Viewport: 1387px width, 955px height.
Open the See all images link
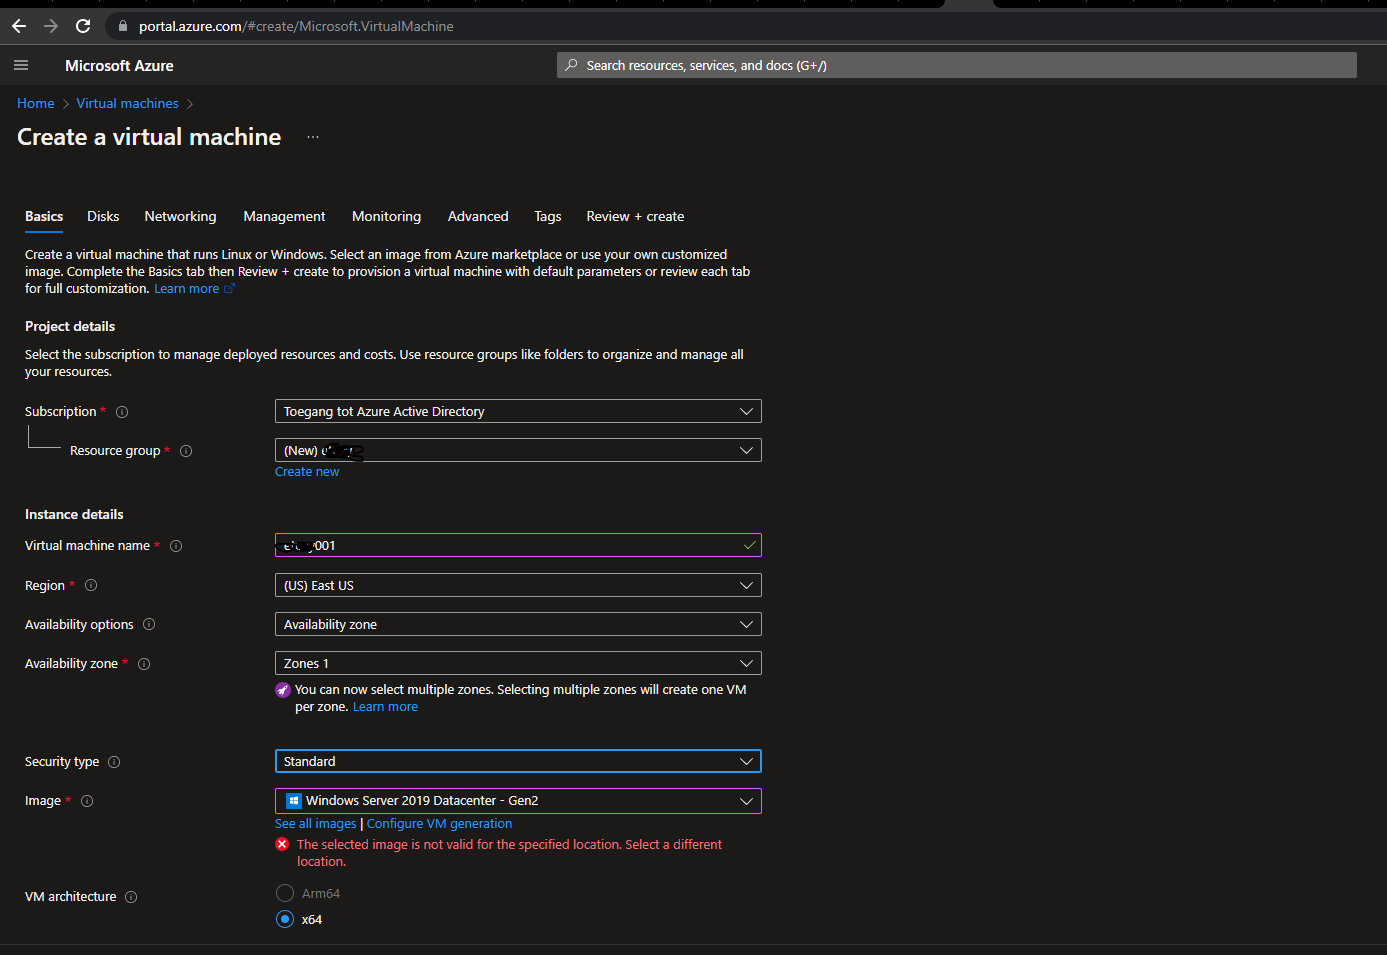(x=315, y=823)
